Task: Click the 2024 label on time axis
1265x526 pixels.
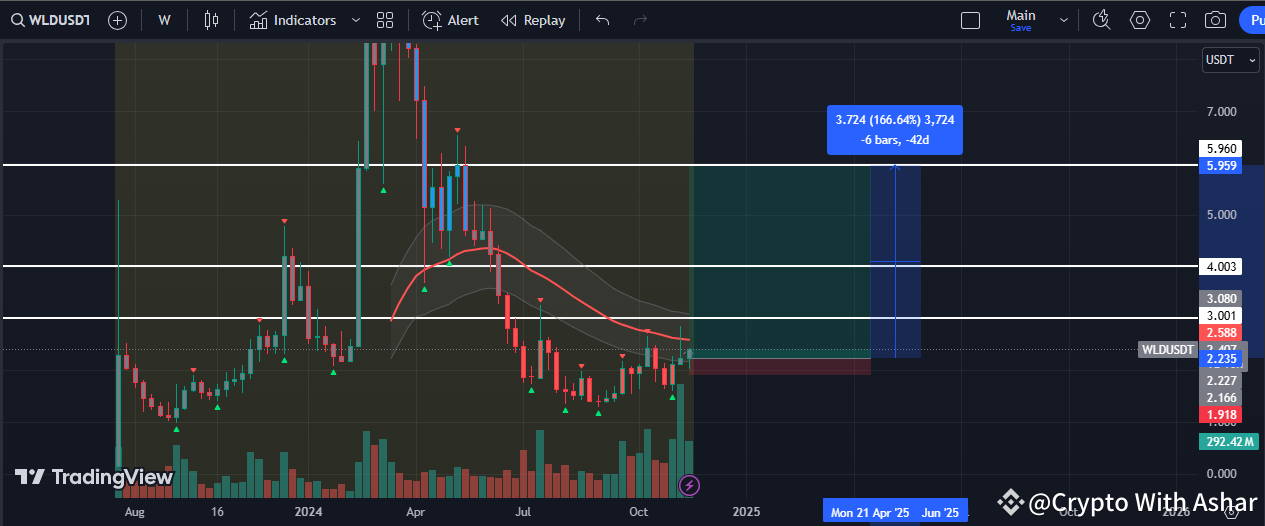Action: click(307, 512)
